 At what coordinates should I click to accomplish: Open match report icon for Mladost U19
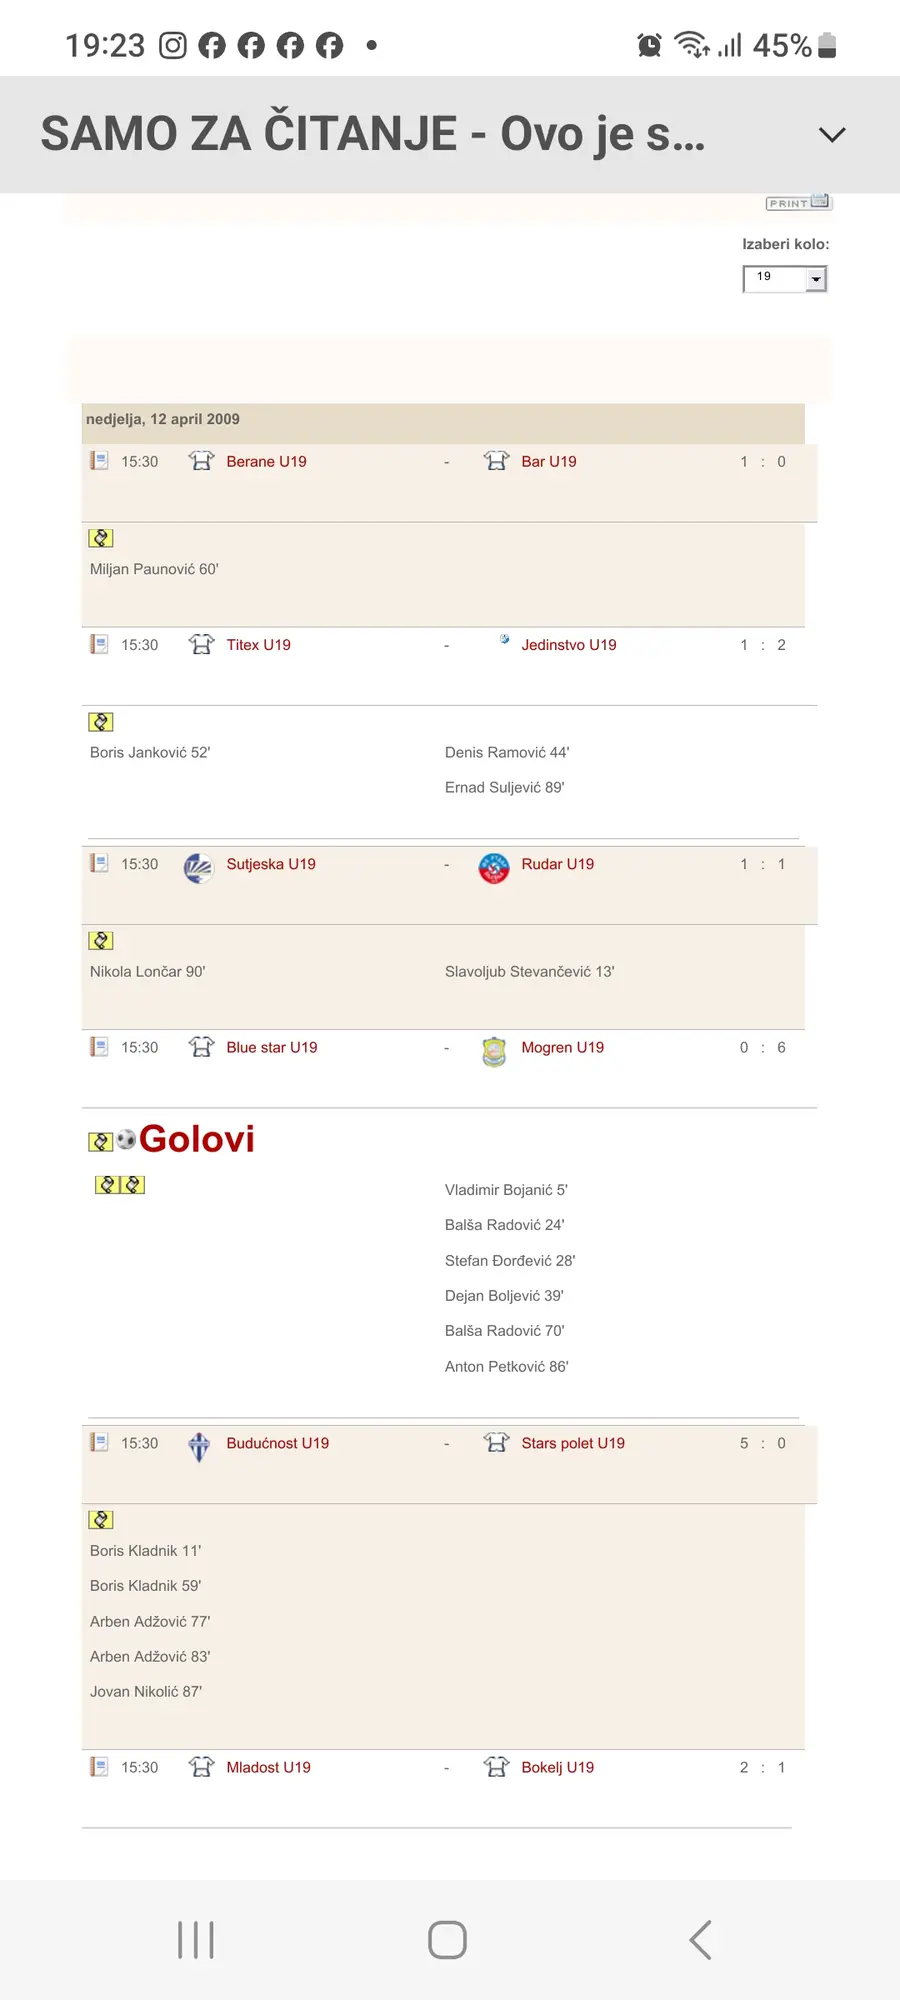tap(99, 1767)
